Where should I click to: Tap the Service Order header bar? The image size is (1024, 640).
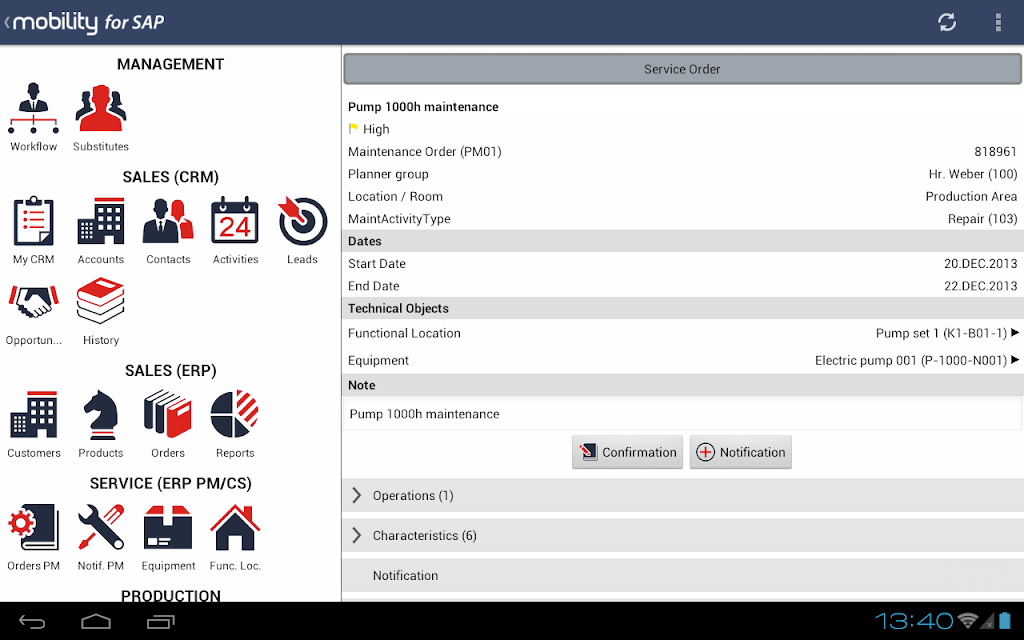point(682,69)
